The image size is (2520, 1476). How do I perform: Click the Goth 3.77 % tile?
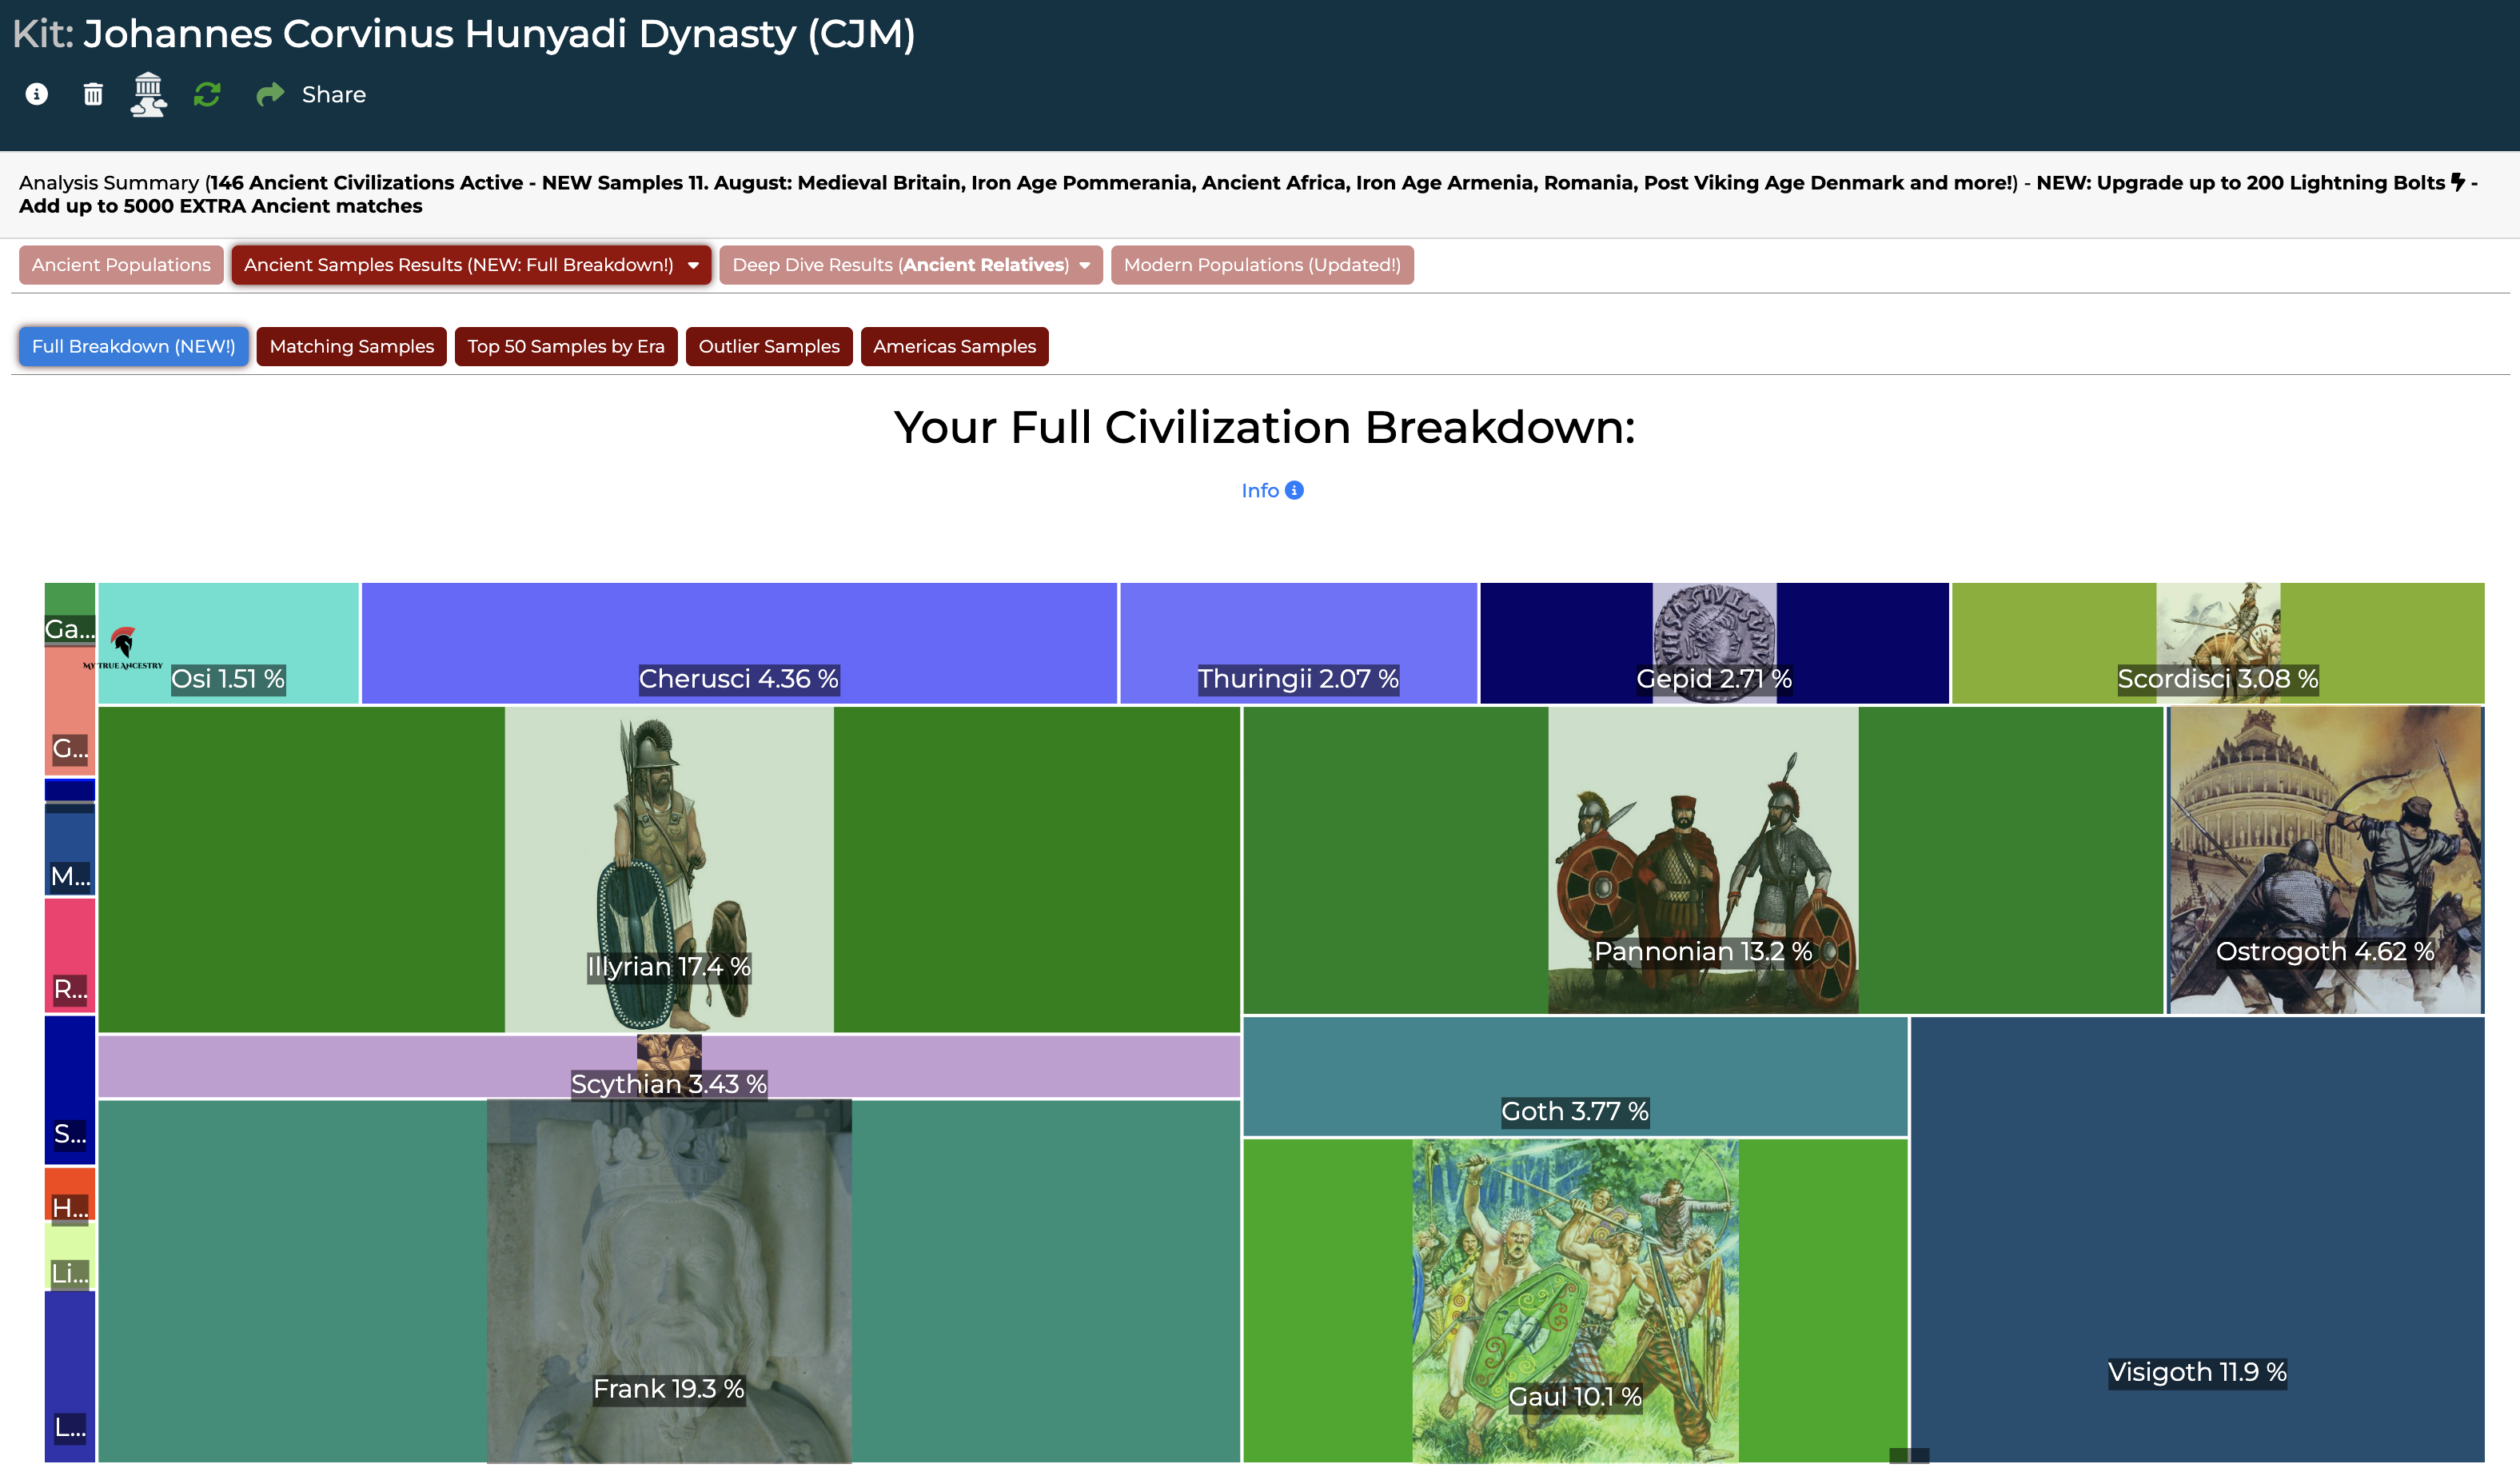1575,1077
